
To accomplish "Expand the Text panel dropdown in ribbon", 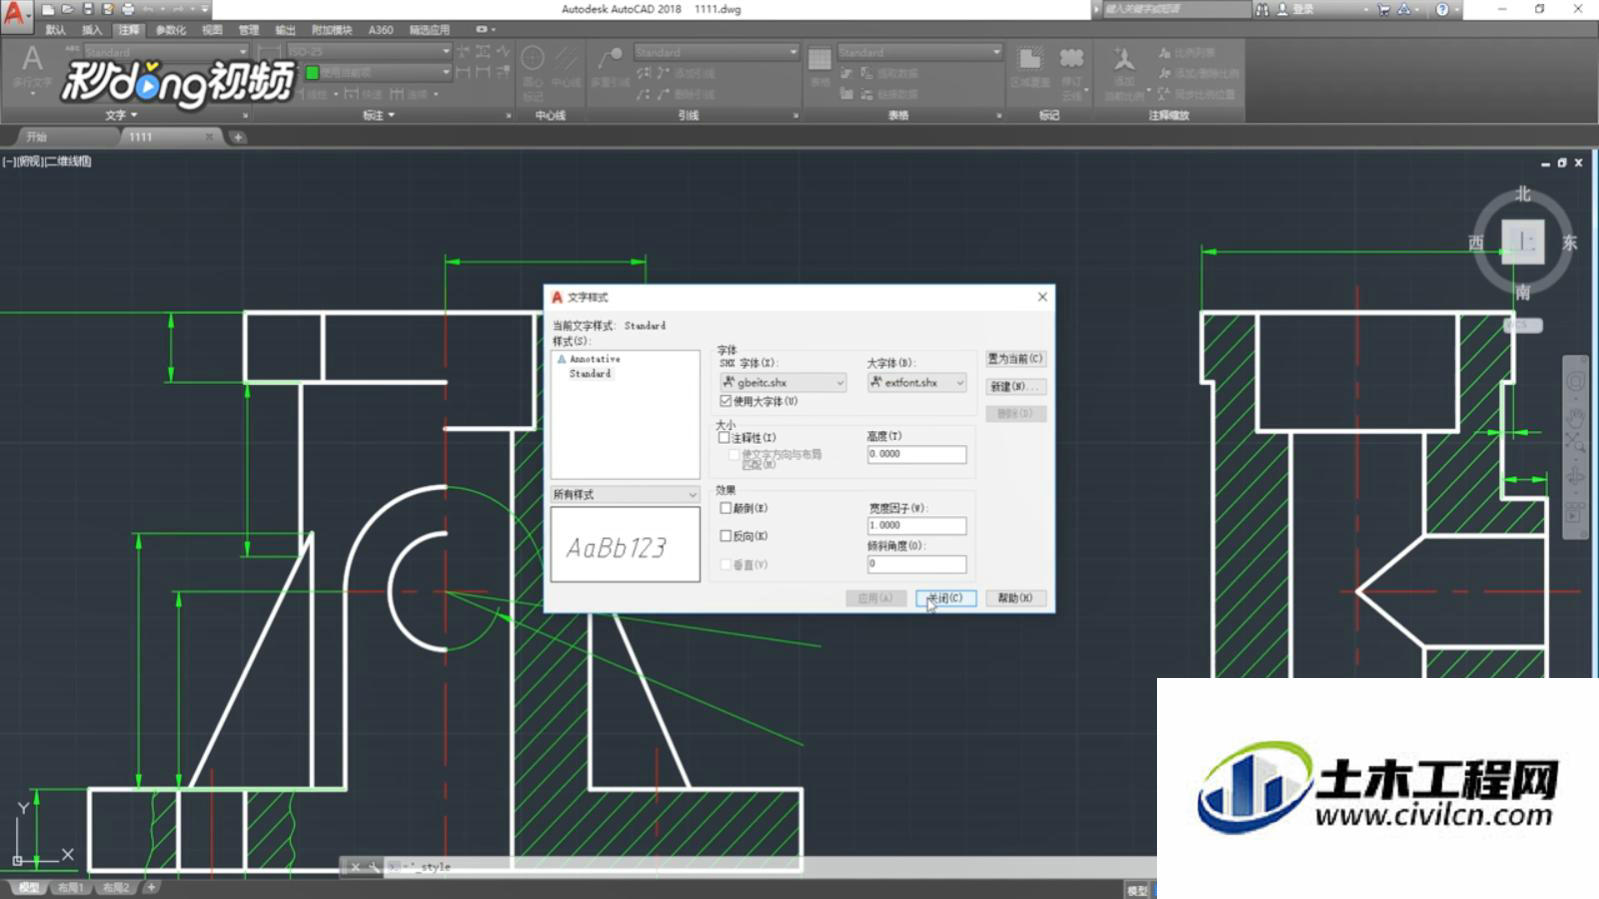I will [x=121, y=115].
